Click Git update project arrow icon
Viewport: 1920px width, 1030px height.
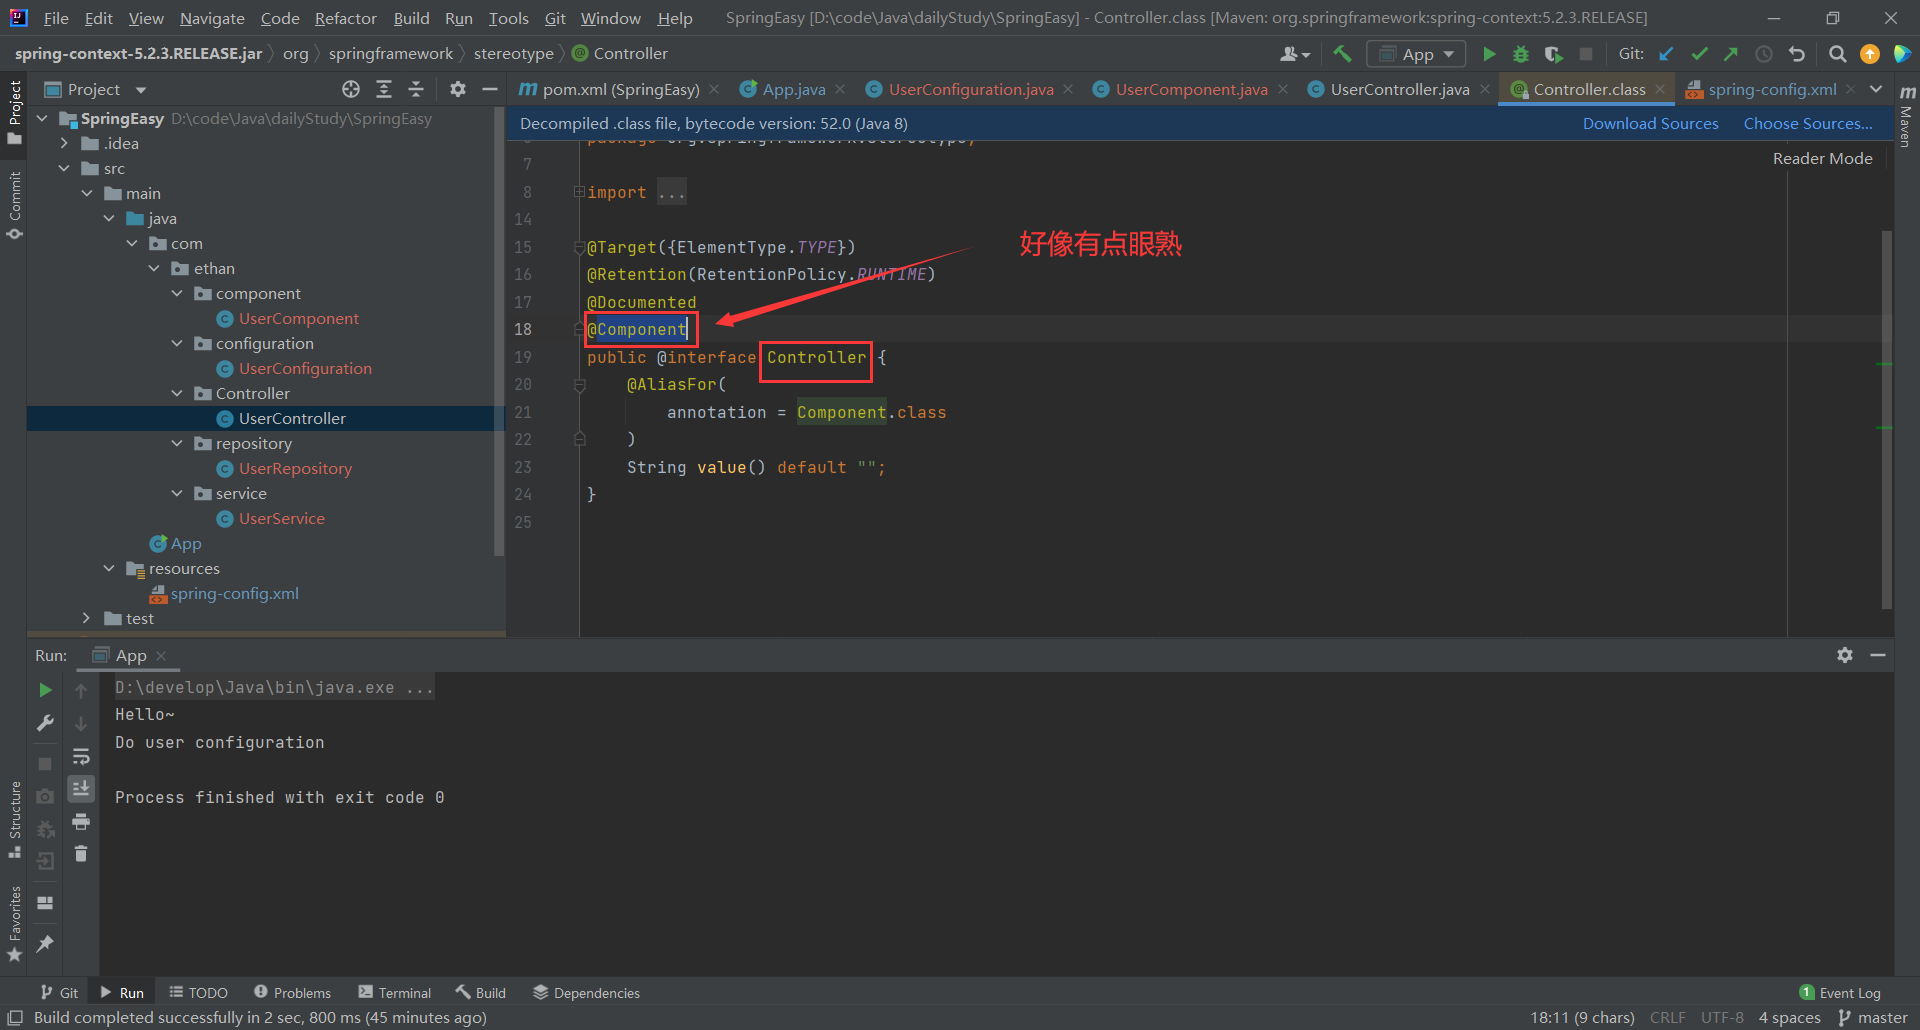pyautogui.click(x=1666, y=54)
